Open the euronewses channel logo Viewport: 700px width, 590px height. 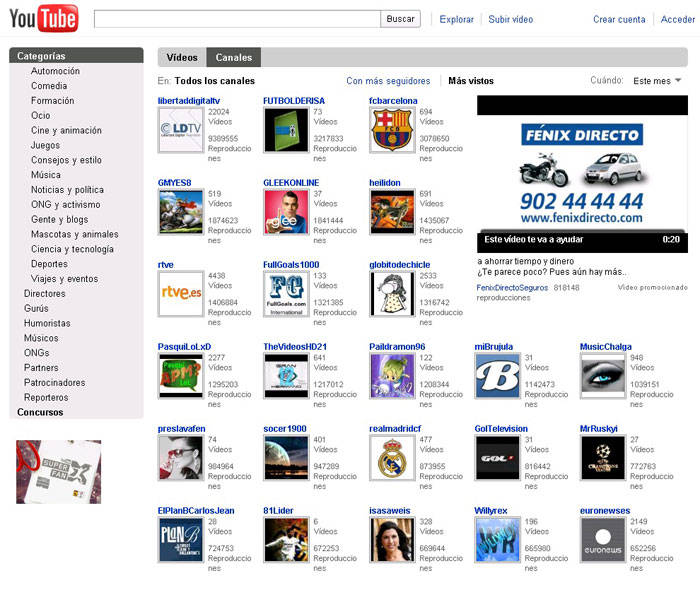pos(602,540)
